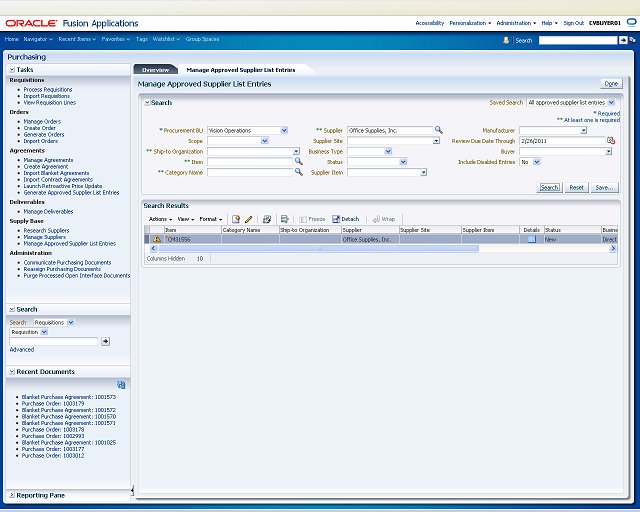The height and width of the screenshot is (512, 640).
Task: Open the Supplier Site dropdown
Action: [x=436, y=141]
